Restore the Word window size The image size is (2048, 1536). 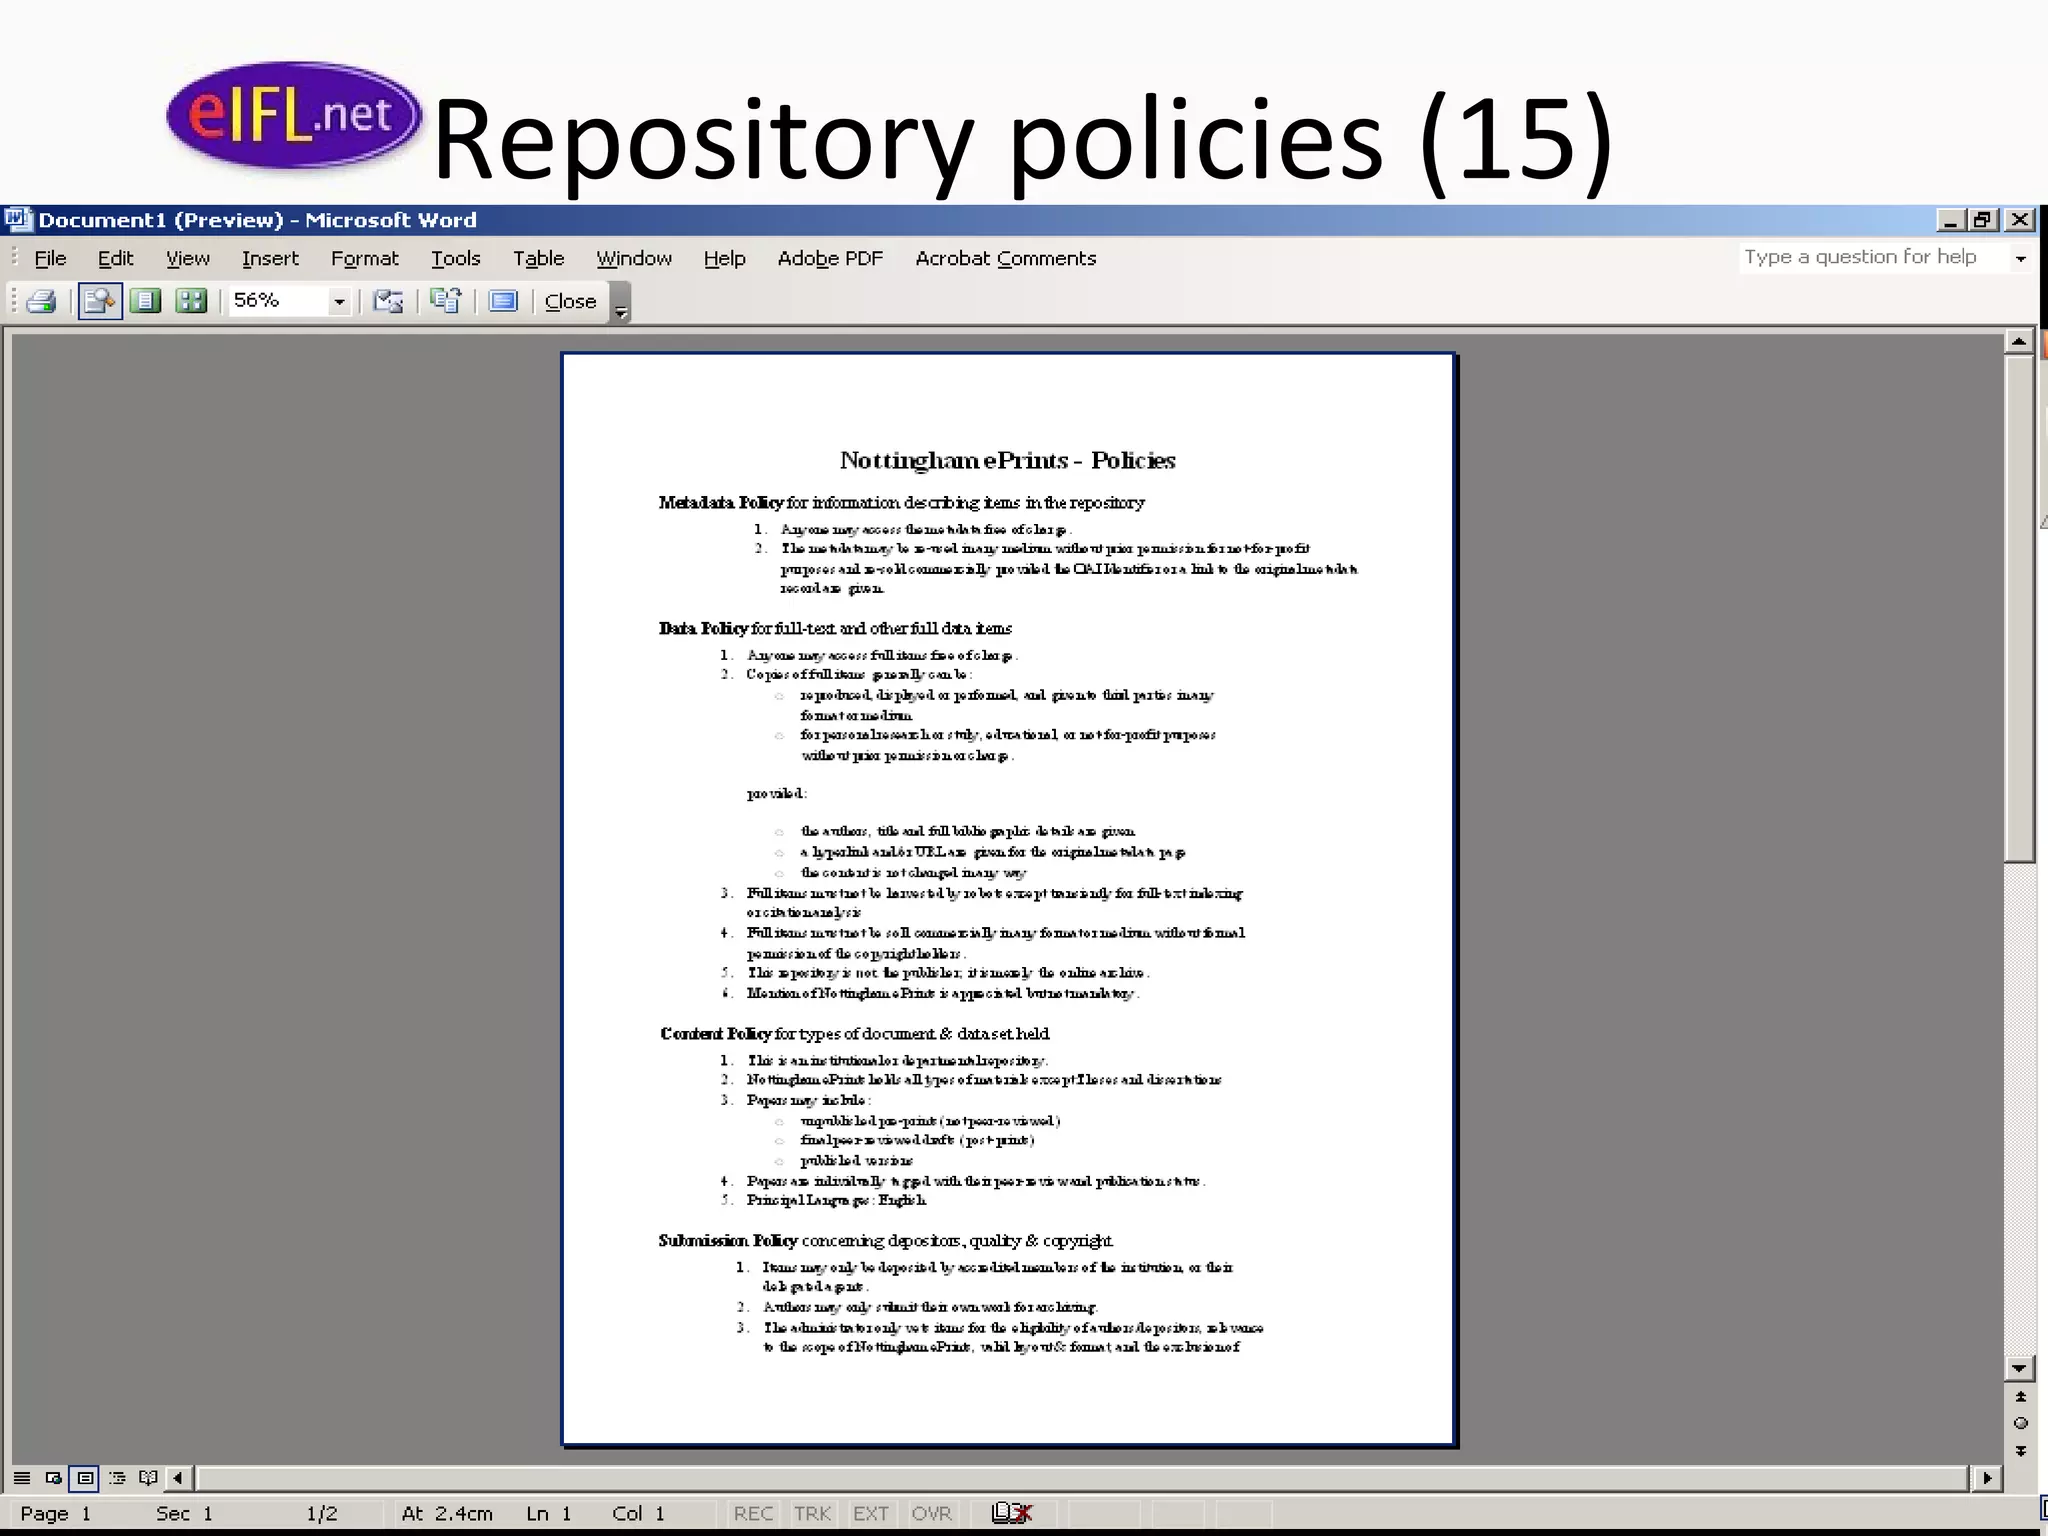[1983, 219]
